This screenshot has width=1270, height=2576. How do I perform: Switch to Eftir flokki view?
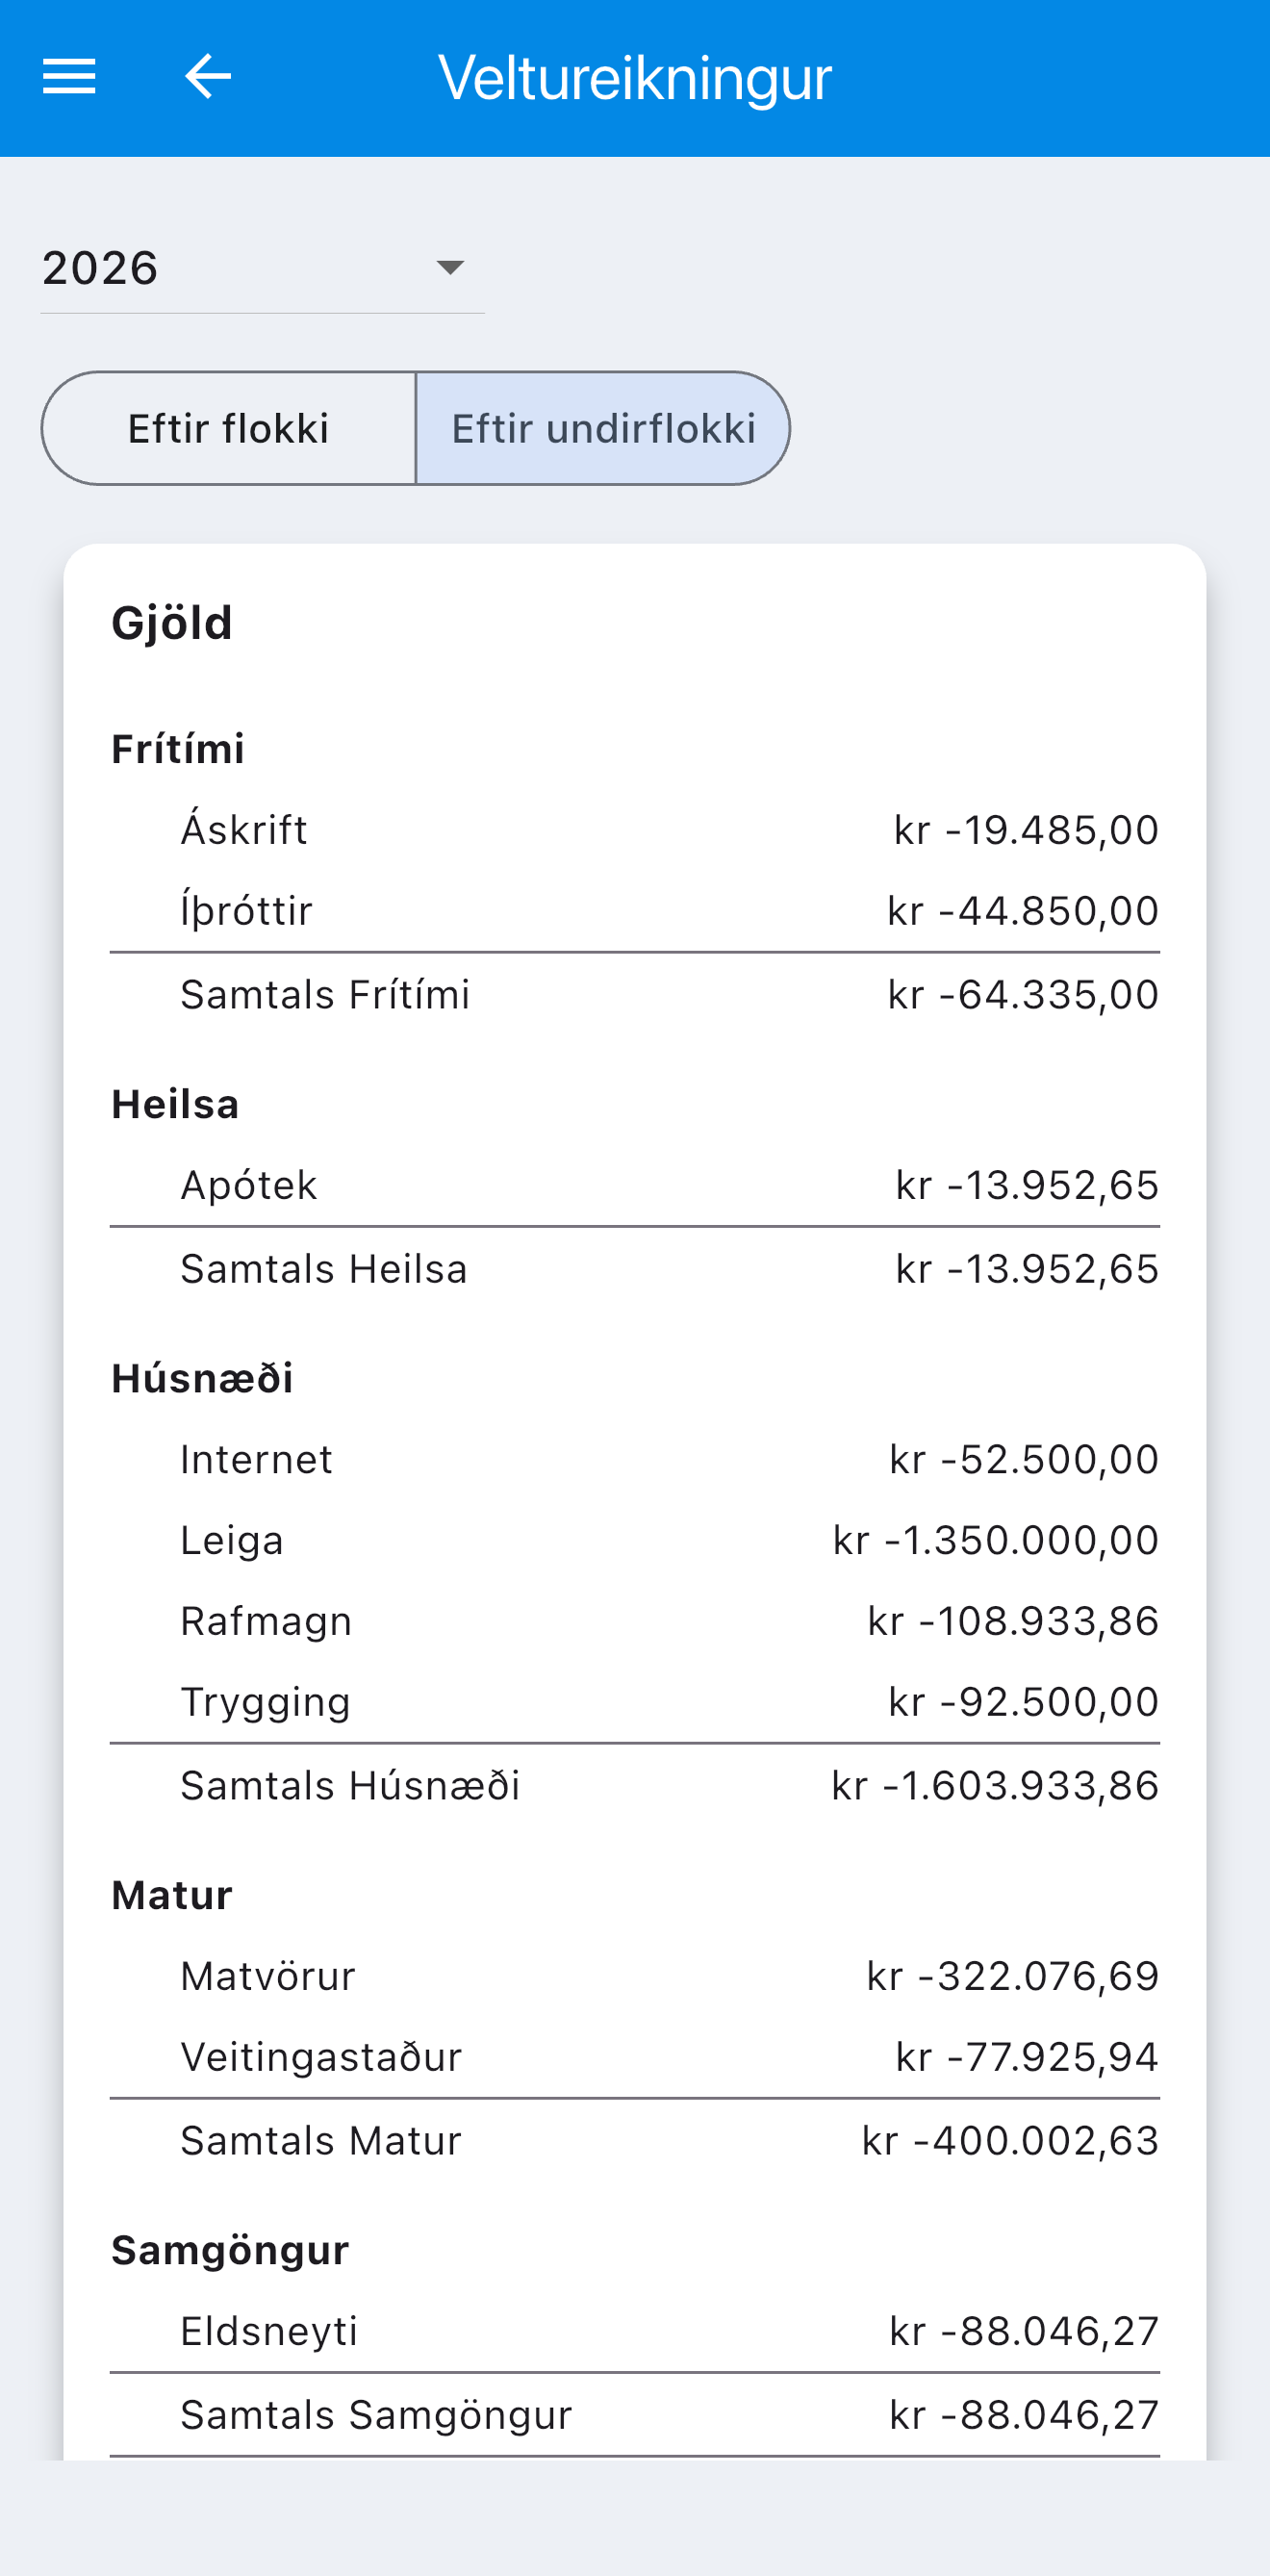pos(228,429)
